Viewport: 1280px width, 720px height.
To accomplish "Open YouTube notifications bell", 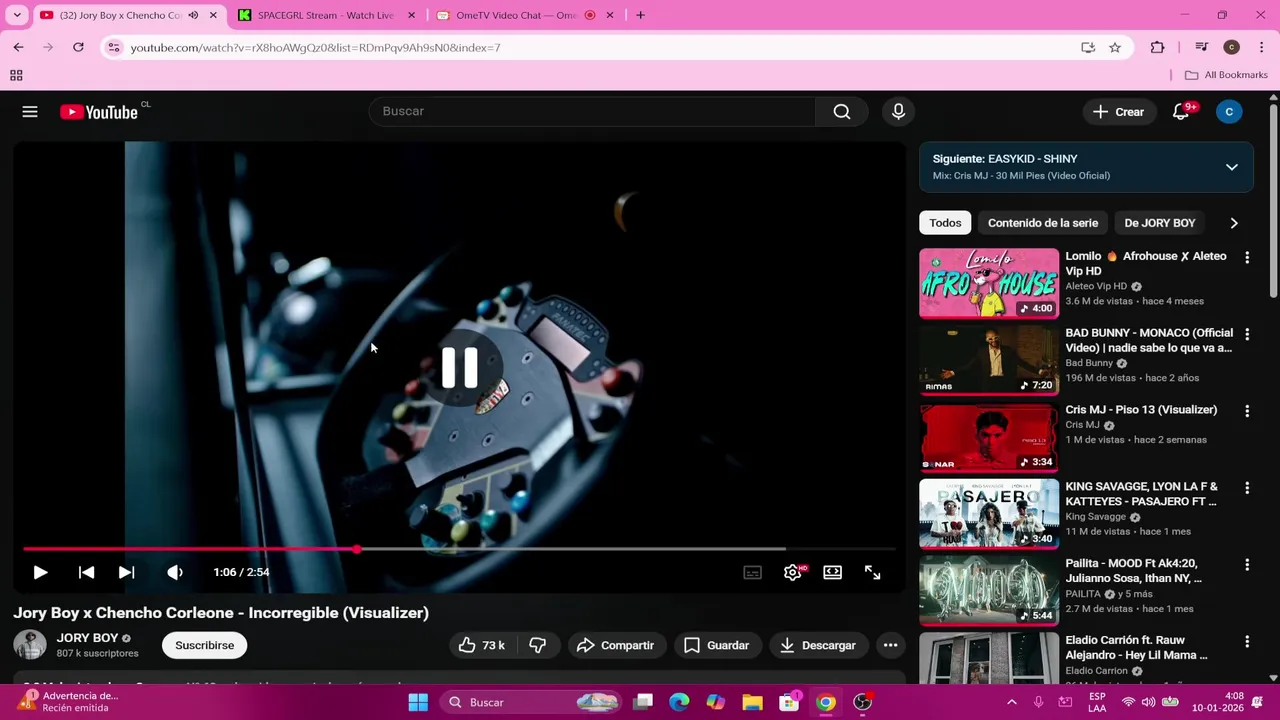I will [x=1181, y=112].
